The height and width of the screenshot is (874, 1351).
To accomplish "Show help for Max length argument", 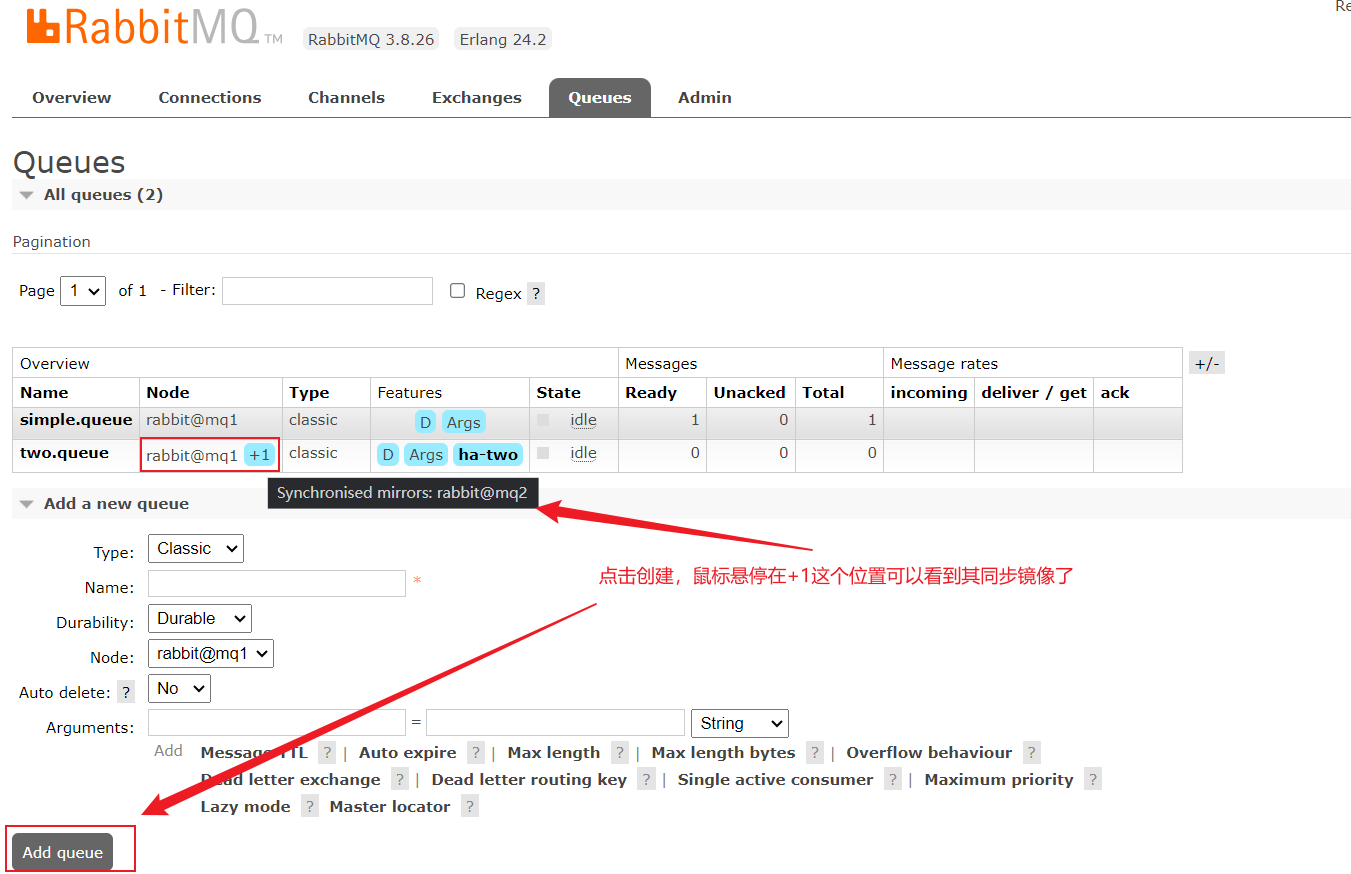I will (x=620, y=753).
